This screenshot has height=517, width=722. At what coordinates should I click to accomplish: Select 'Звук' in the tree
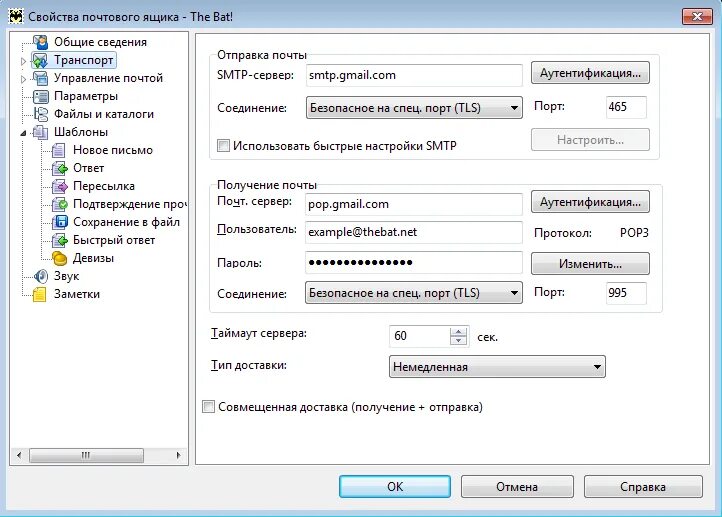coord(66,276)
